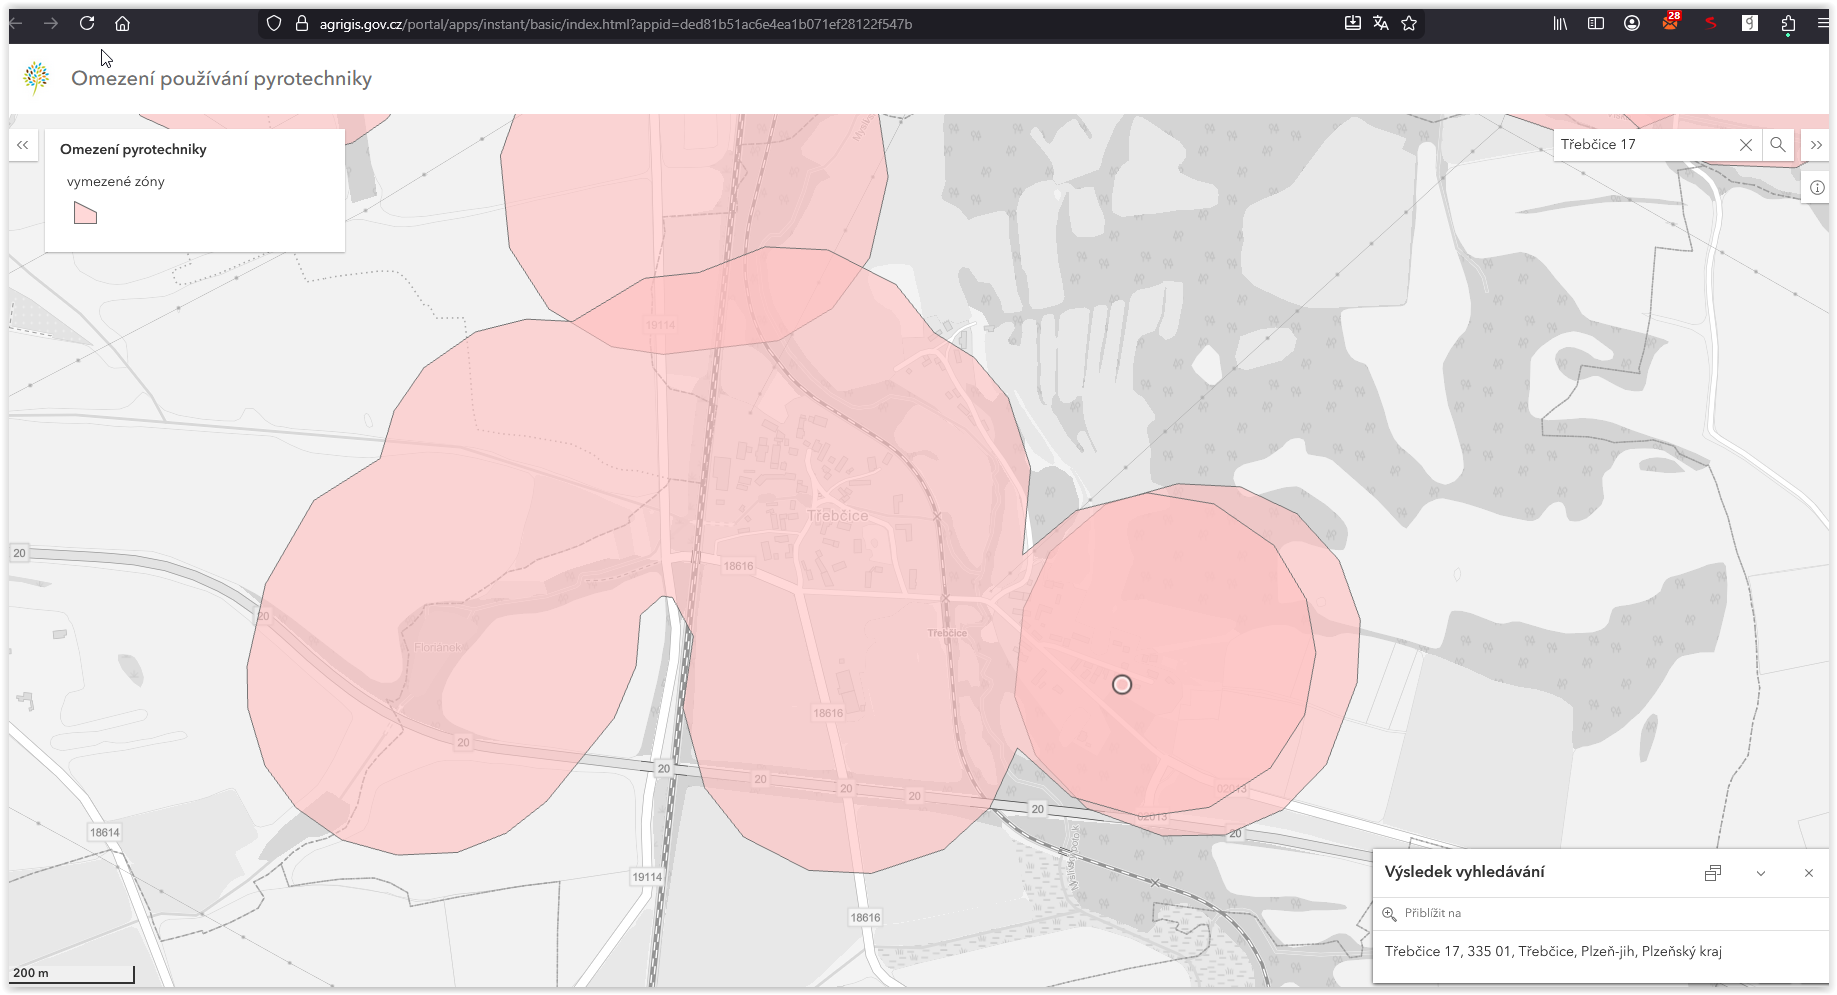Open tracking protection shield info
The height and width of the screenshot is (995, 1837).
pos(274,23)
